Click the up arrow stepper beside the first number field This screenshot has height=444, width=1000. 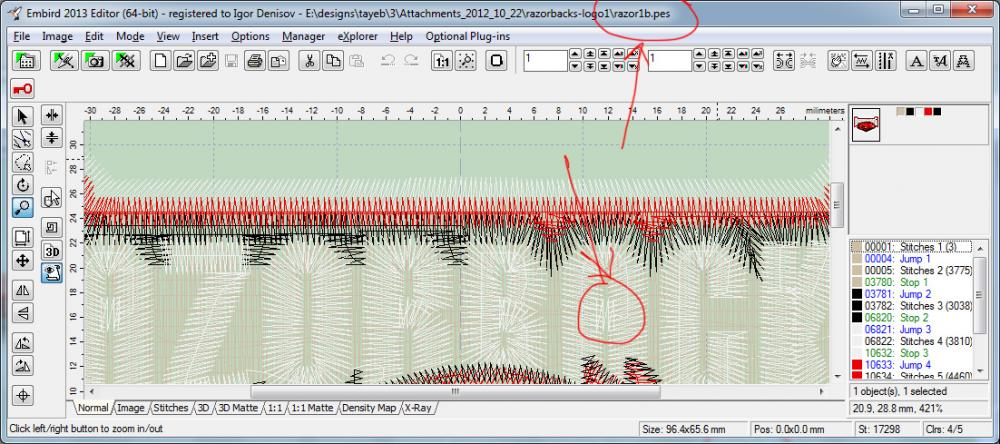[575, 54]
